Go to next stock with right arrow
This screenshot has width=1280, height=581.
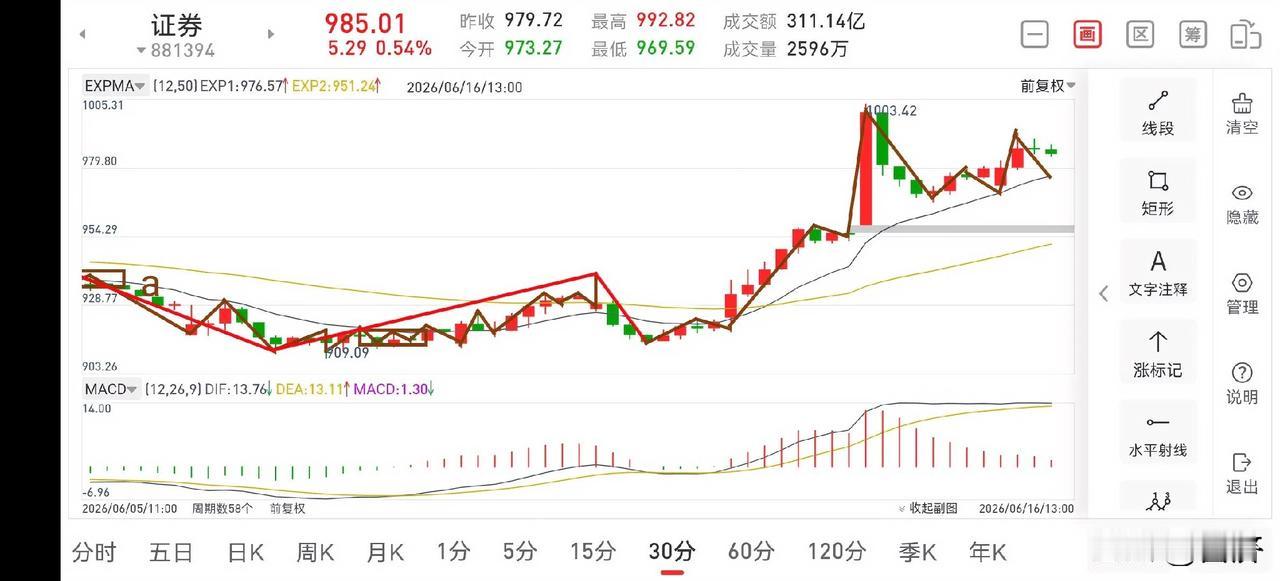[x=270, y=34]
